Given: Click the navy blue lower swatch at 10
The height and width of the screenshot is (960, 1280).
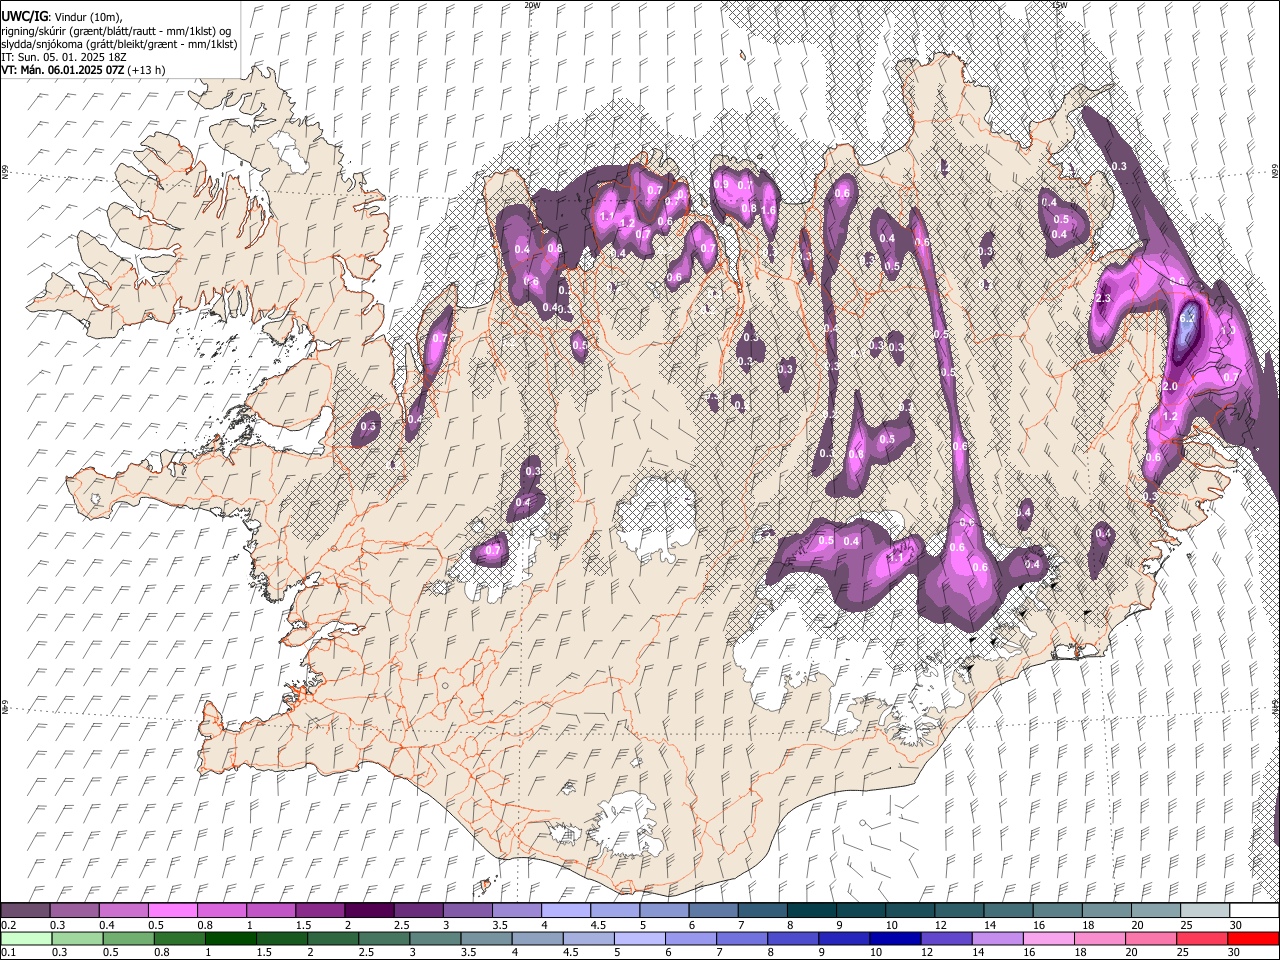Looking at the screenshot, I should [895, 939].
